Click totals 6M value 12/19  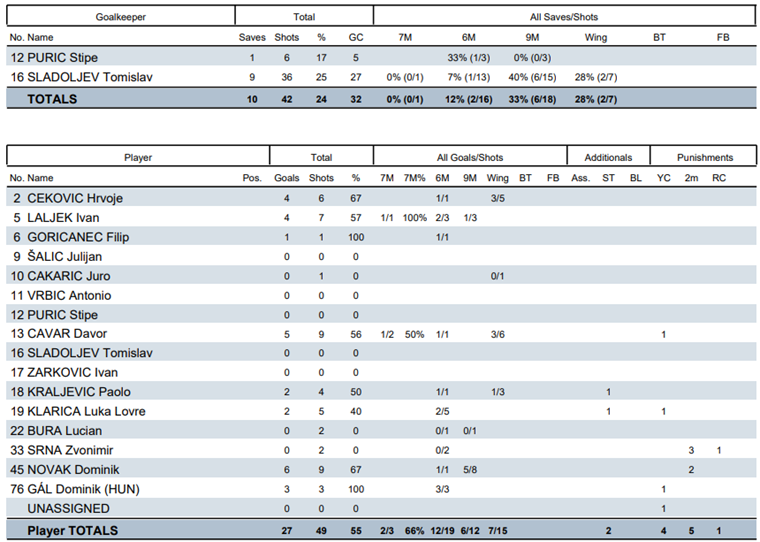[442, 531]
